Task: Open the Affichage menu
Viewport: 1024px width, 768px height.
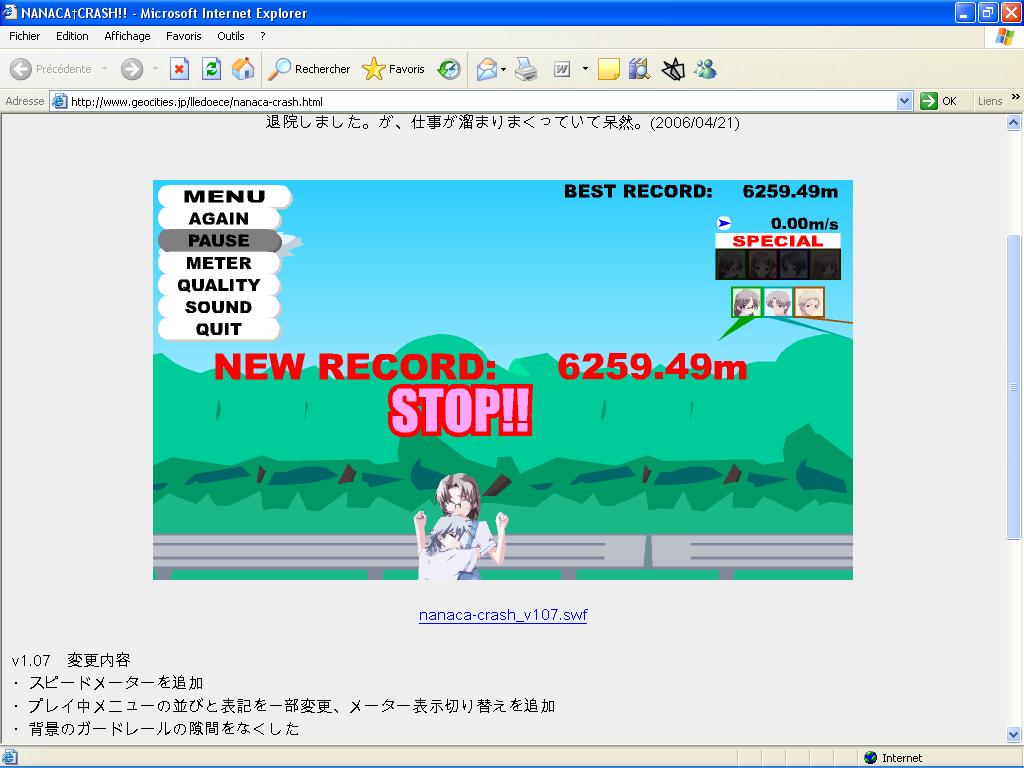Action: pos(127,36)
